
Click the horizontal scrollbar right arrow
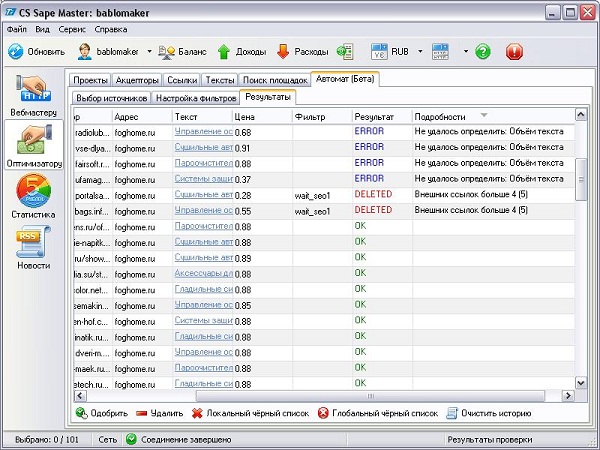tap(568, 396)
